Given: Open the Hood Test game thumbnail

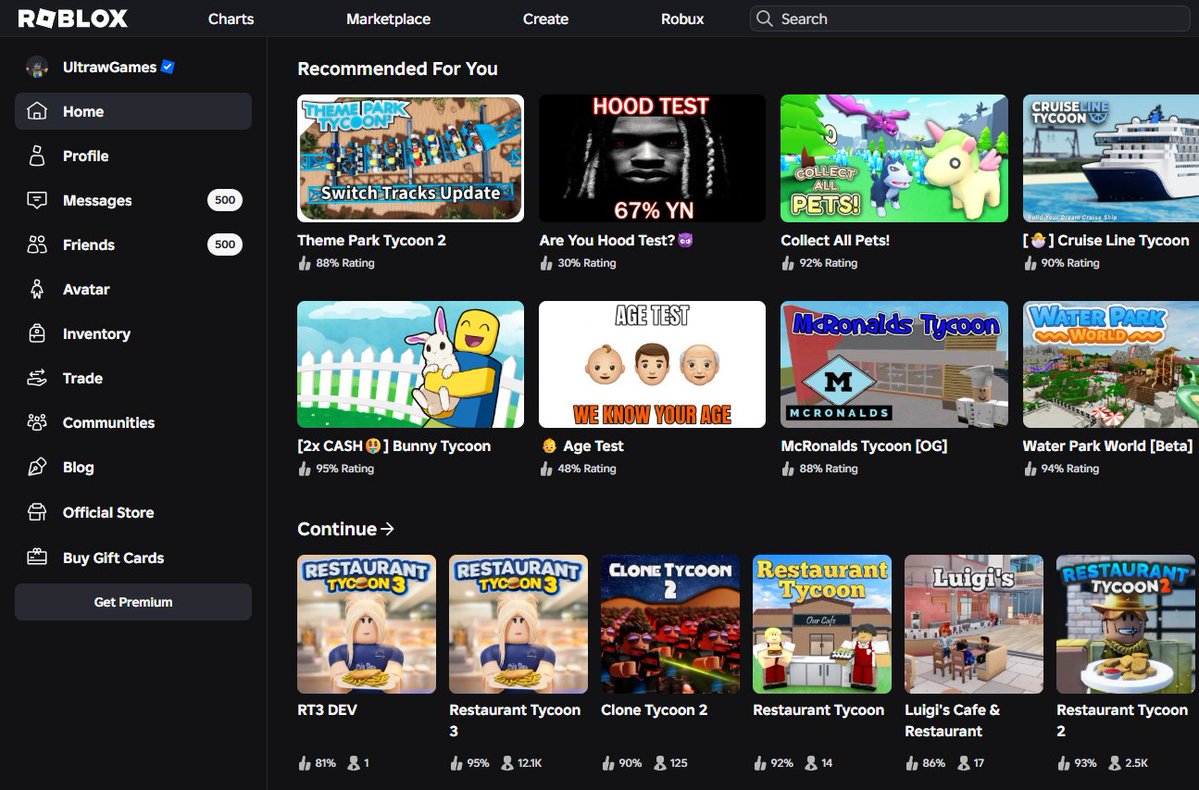Looking at the screenshot, I should (x=652, y=158).
